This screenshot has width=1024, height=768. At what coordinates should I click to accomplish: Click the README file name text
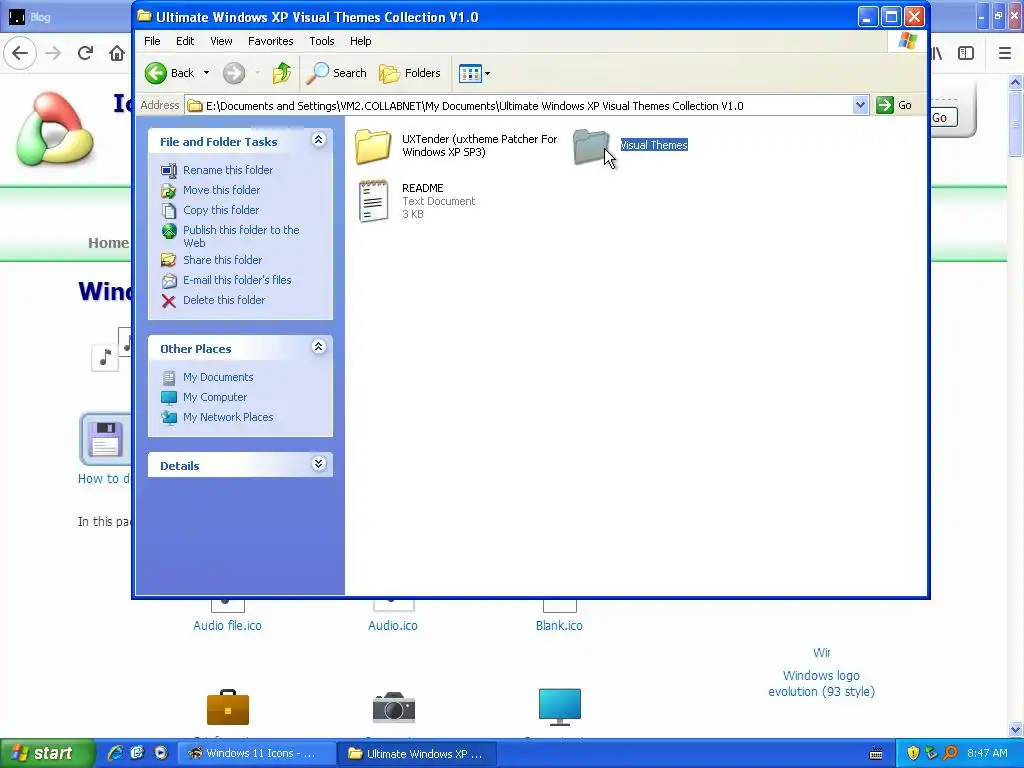tap(423, 188)
